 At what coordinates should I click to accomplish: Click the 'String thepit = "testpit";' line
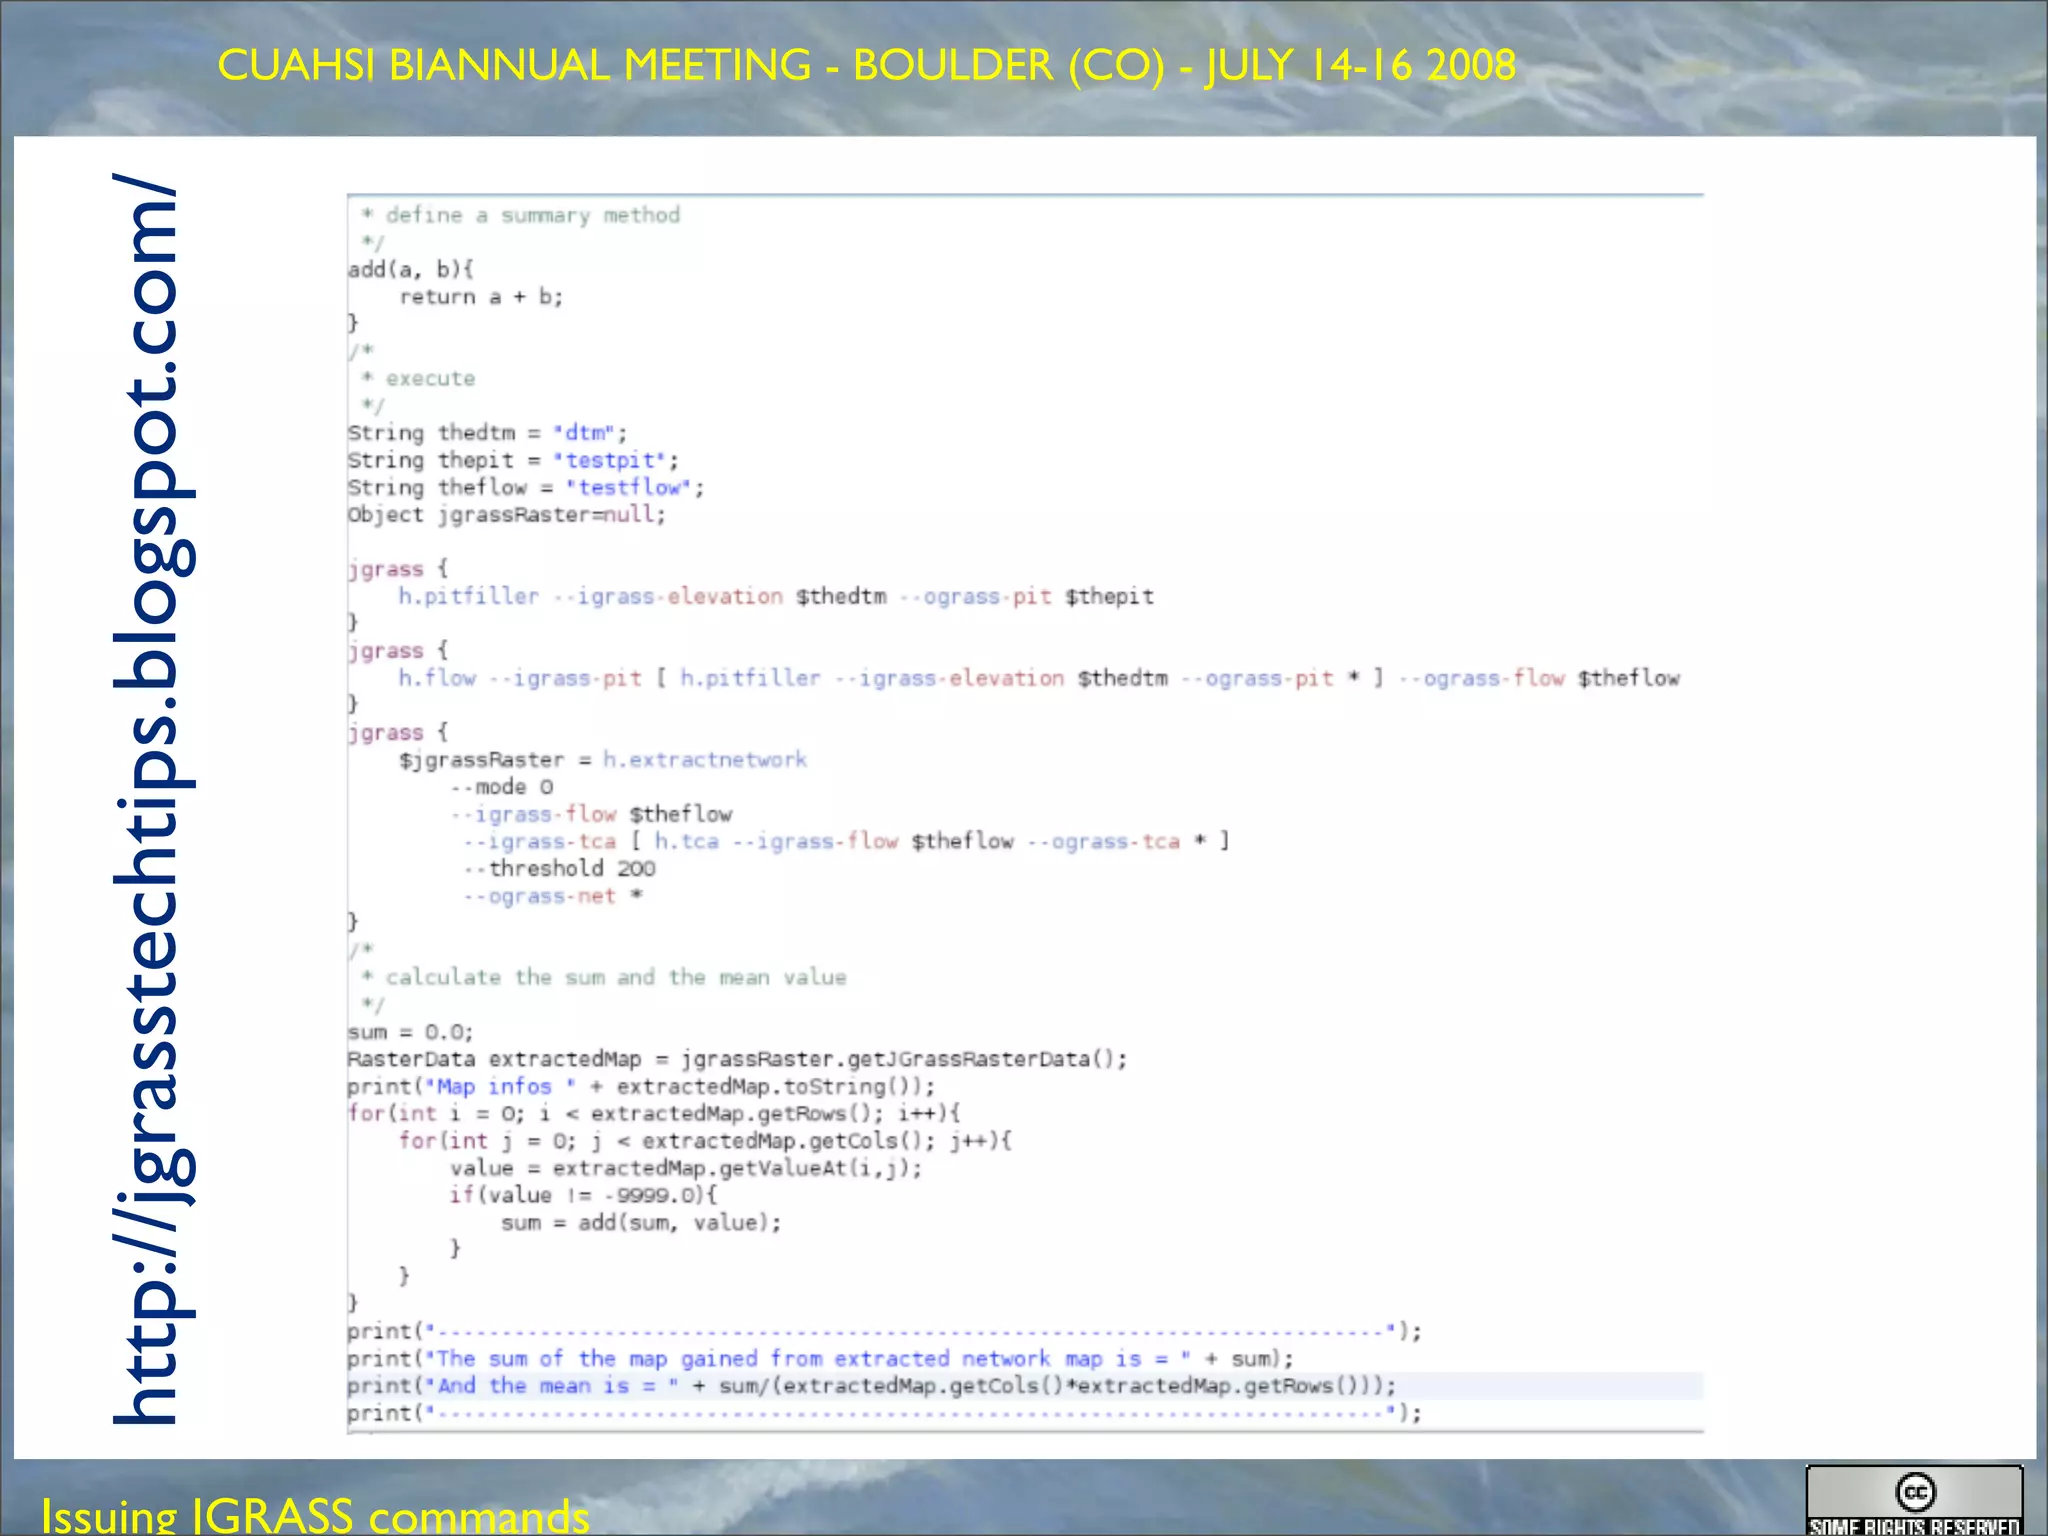[513, 460]
